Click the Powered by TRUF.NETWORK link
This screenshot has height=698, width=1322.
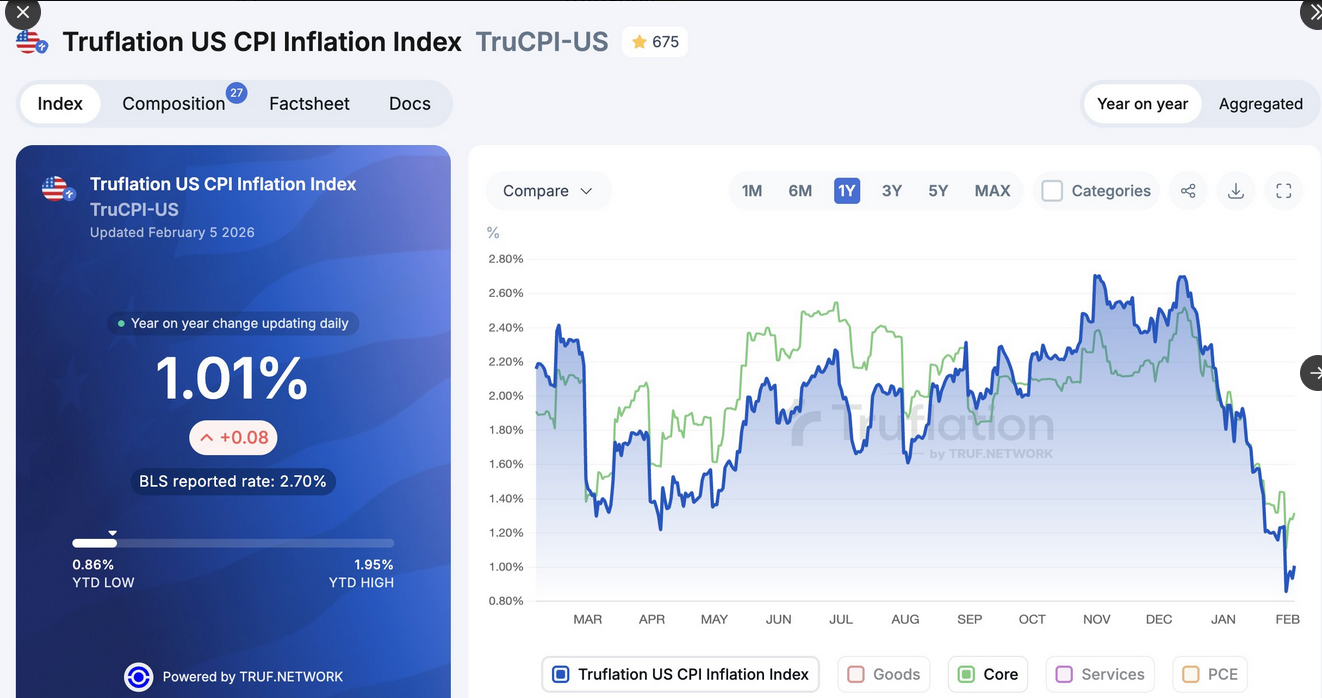pyautogui.click(x=252, y=677)
